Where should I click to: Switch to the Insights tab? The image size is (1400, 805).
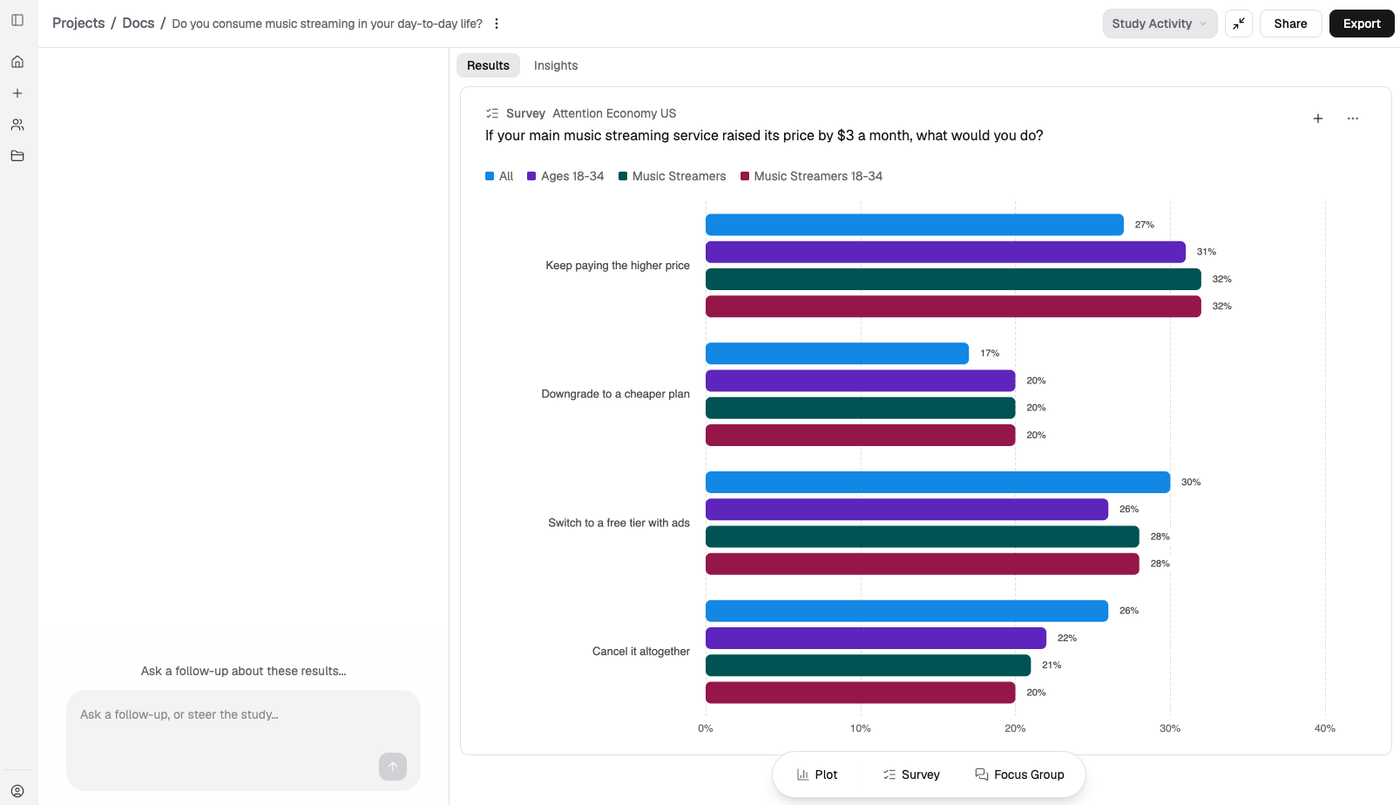pyautogui.click(x=556, y=66)
